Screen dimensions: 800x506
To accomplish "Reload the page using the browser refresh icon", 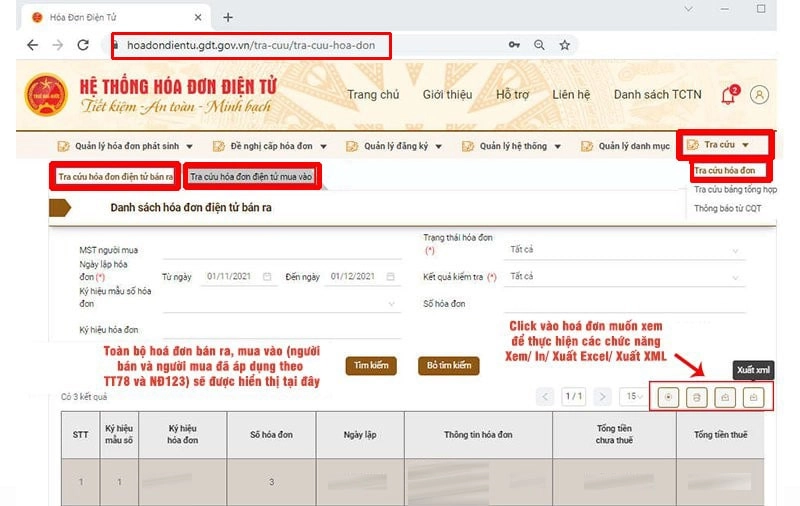I will pyautogui.click(x=83, y=45).
